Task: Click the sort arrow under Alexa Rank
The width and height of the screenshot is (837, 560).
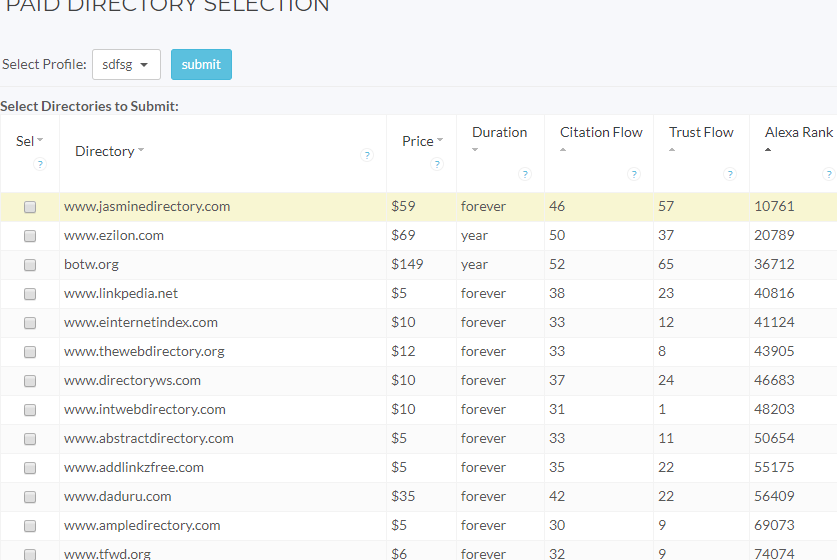Action: point(768,150)
